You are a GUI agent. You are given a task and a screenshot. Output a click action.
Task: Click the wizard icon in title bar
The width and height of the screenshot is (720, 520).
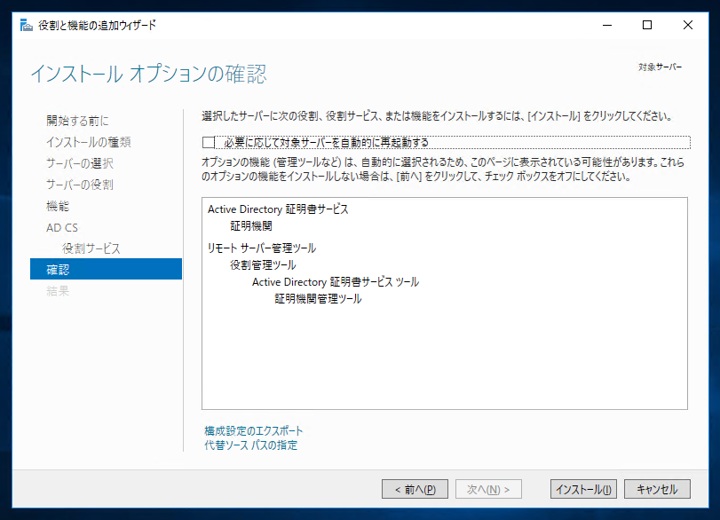tap(26, 25)
